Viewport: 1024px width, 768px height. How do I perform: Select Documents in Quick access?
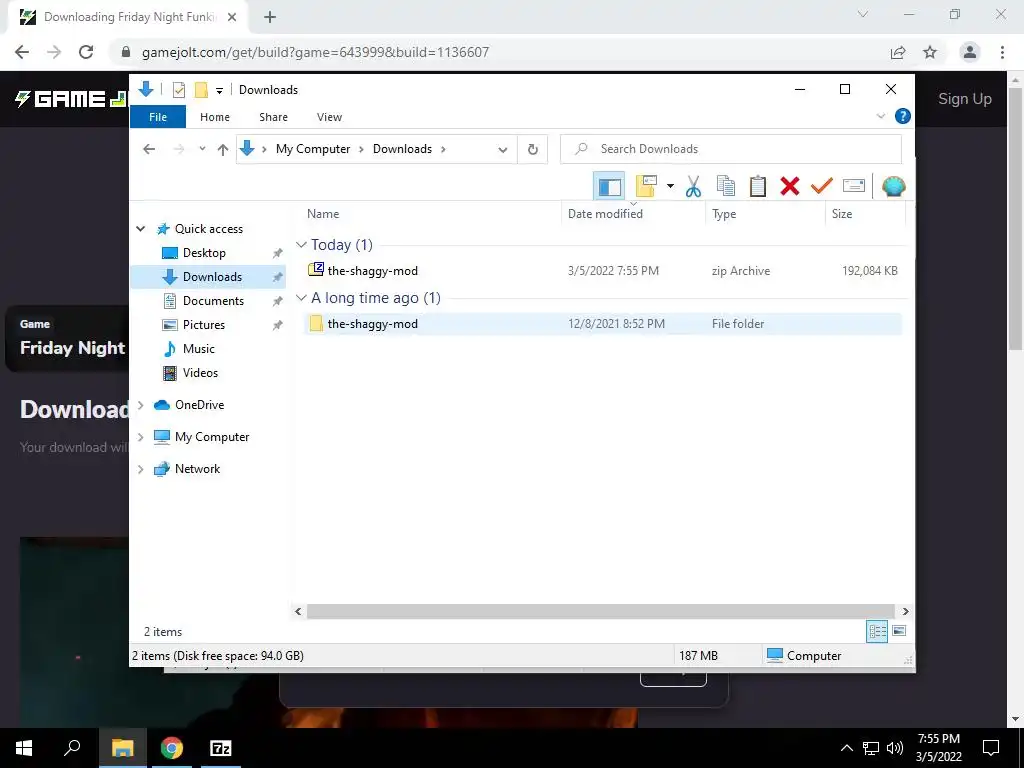(213, 301)
